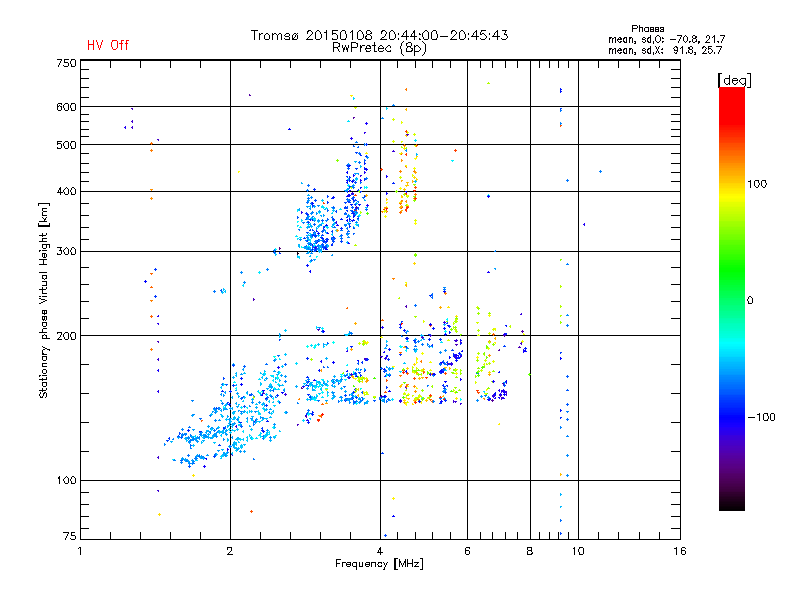This screenshot has height=600, width=800.
Task: Click the y-axis label '300'
Action: [66, 252]
